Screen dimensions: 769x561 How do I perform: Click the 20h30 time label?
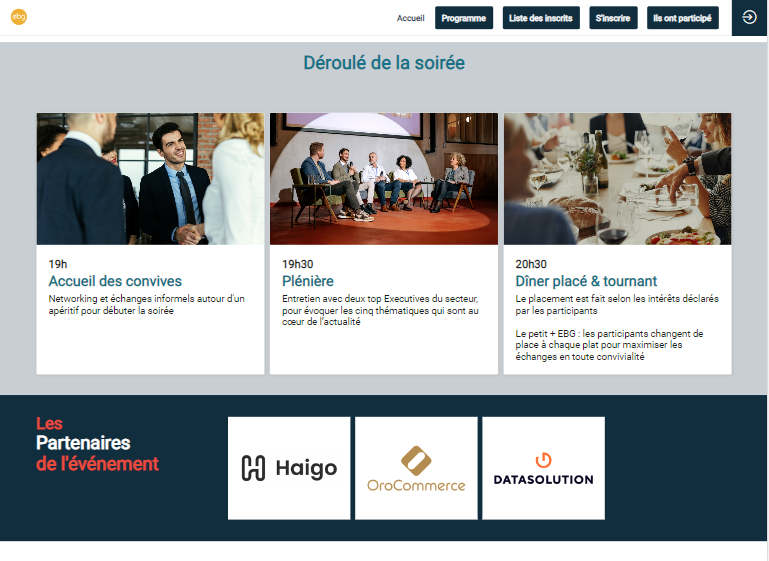[x=531, y=264]
